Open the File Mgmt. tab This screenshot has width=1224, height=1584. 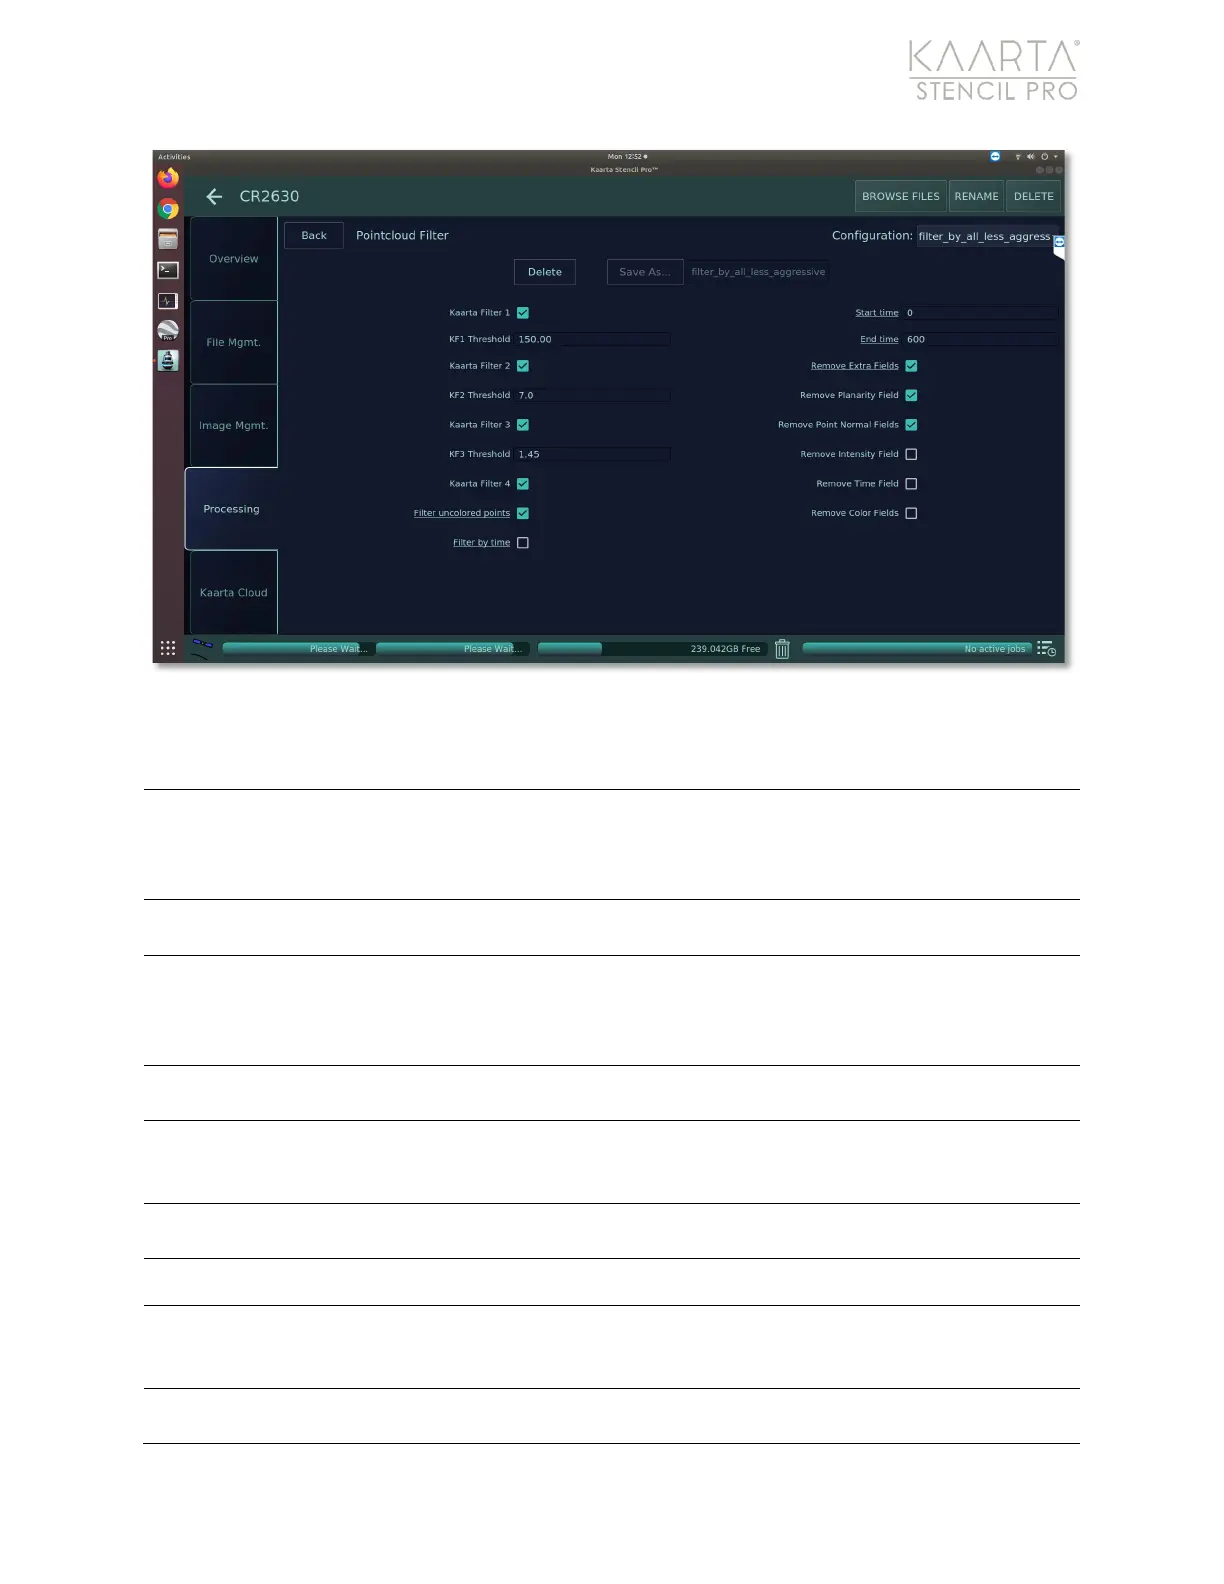tap(234, 342)
